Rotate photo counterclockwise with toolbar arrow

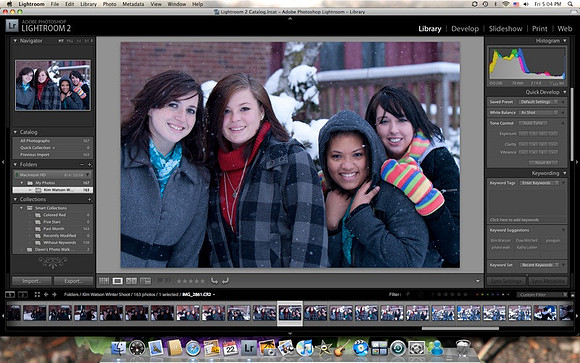pyautogui.click(x=214, y=281)
